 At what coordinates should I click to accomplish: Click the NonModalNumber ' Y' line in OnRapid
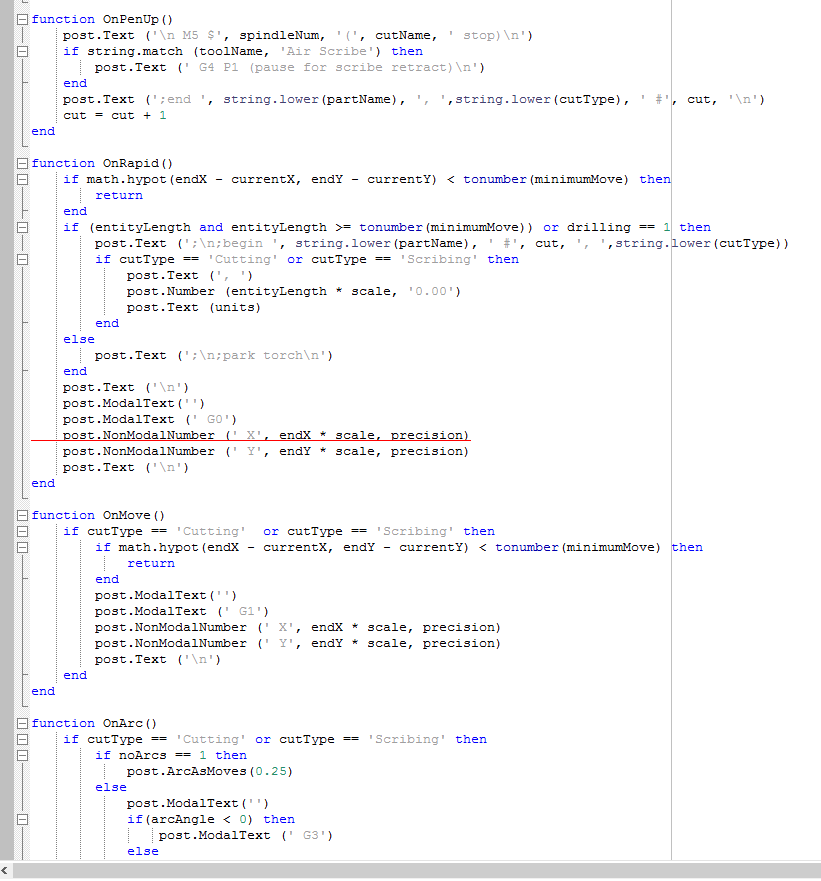[266, 452]
